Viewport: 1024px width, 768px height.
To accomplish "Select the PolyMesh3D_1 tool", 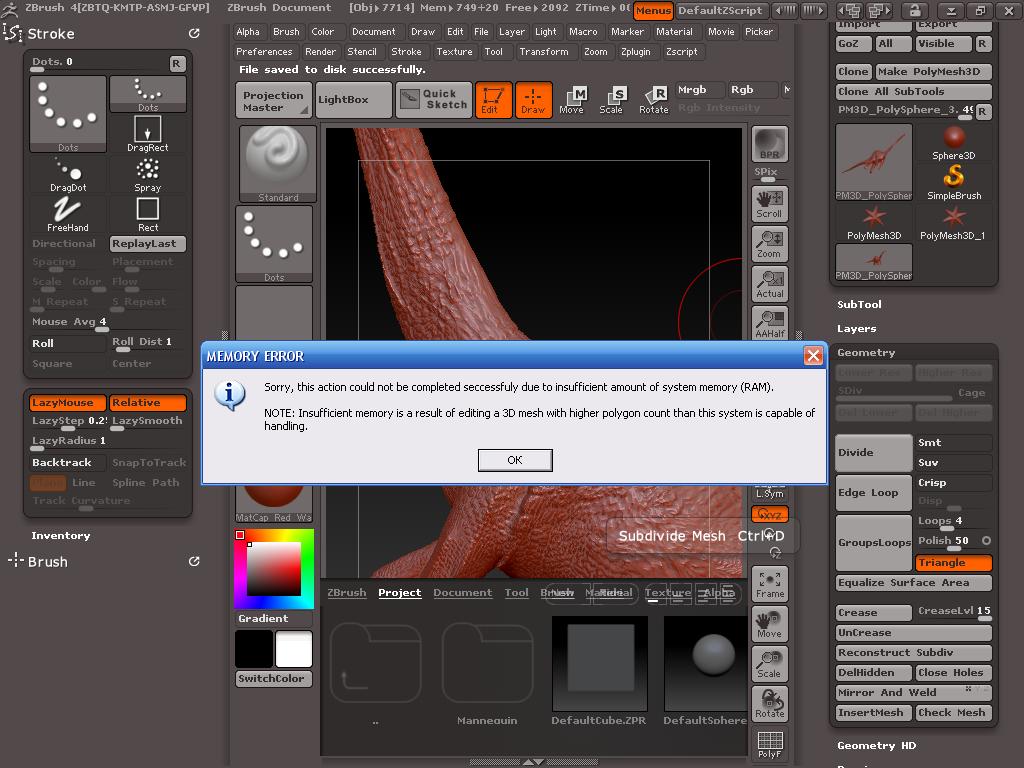I will tap(953, 223).
